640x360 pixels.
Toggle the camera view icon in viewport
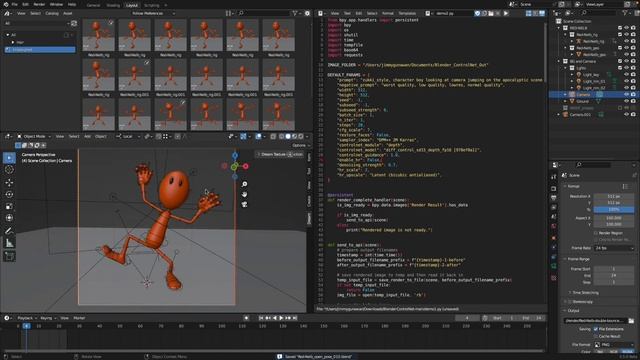[244, 204]
